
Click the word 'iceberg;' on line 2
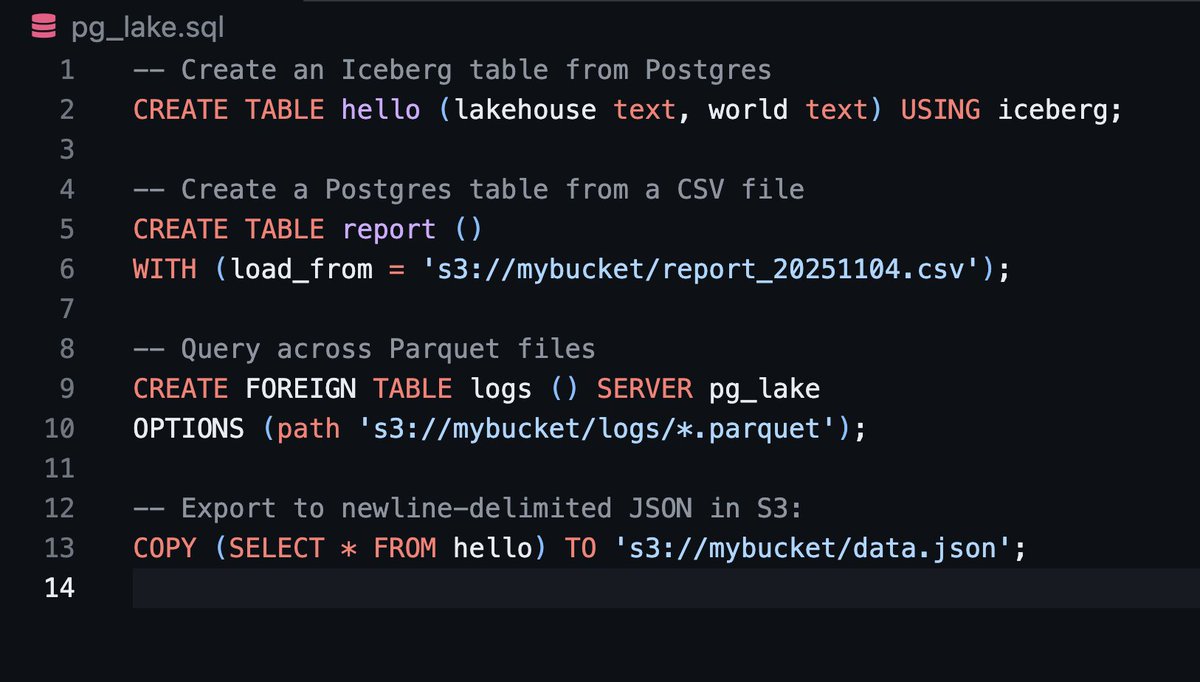[x=1061, y=111]
